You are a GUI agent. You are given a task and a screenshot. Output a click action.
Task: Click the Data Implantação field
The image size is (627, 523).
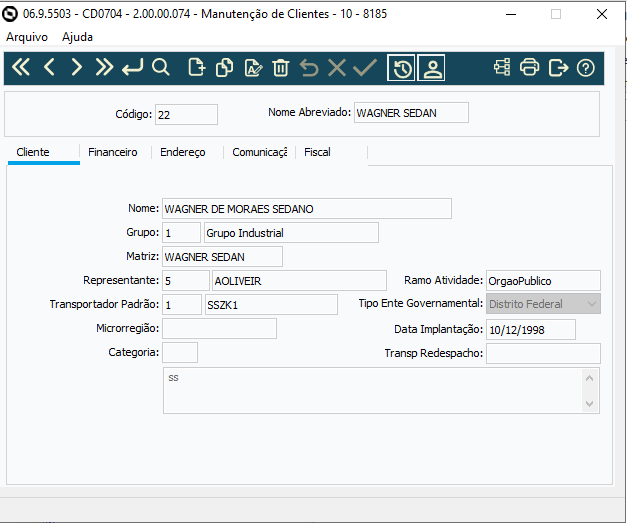coord(531,329)
